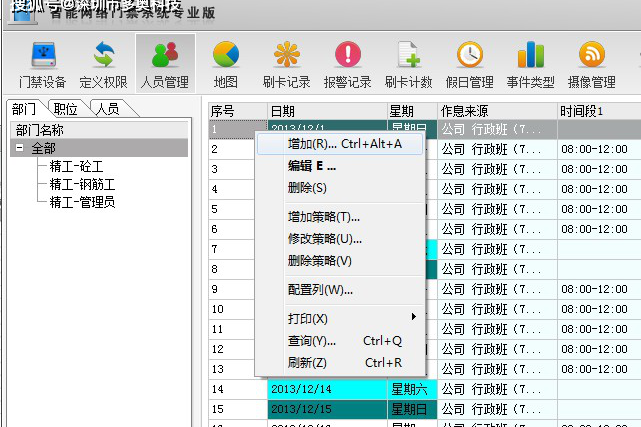Choose 编辑 E ... in the context menu
The width and height of the screenshot is (641, 427).
pyautogui.click(x=340, y=166)
